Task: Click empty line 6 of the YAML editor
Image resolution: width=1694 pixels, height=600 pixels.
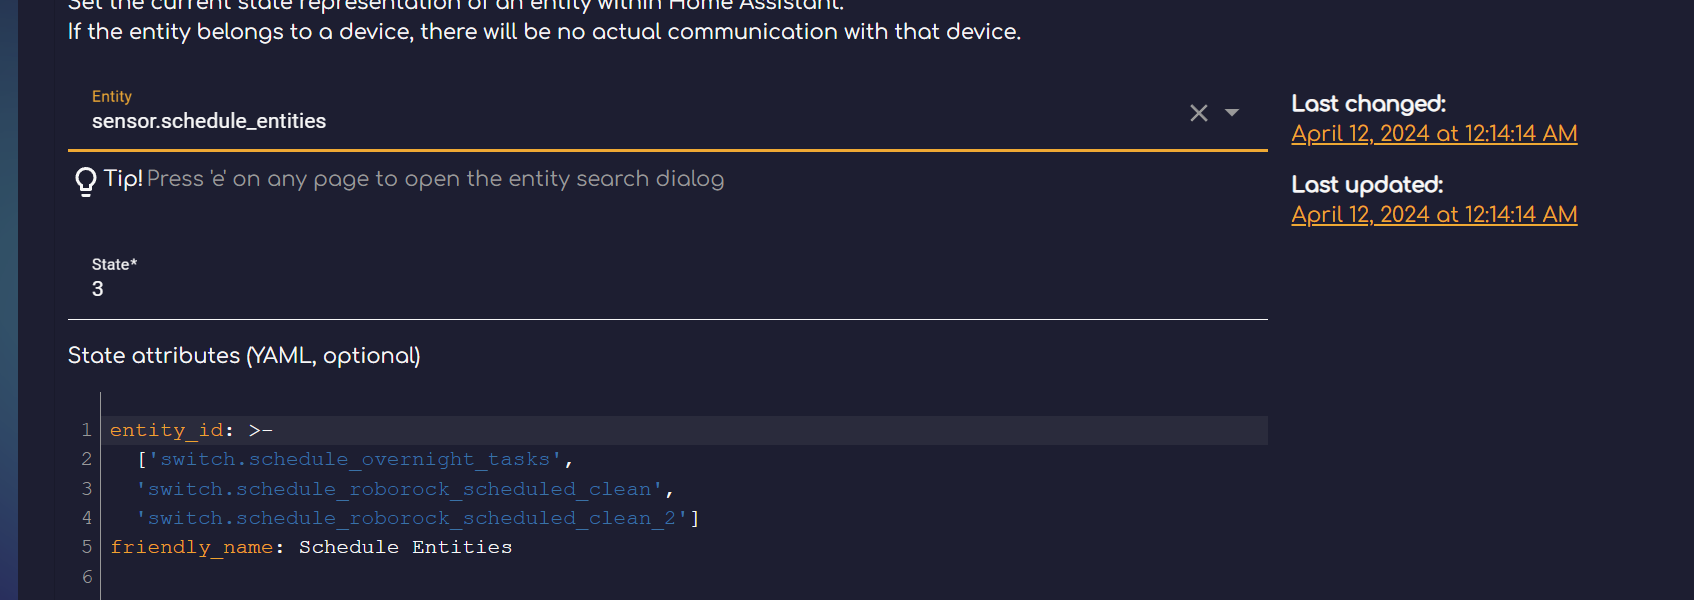Action: 300,577
